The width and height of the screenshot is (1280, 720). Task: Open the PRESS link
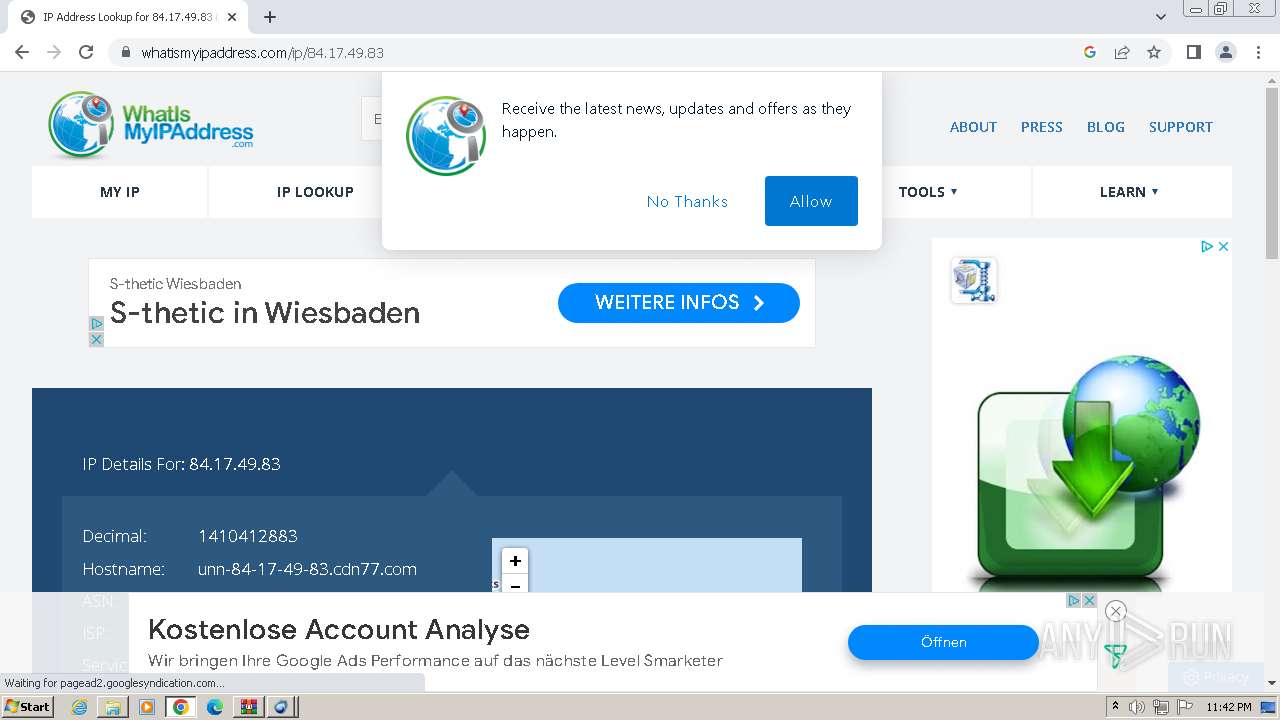(x=1041, y=127)
